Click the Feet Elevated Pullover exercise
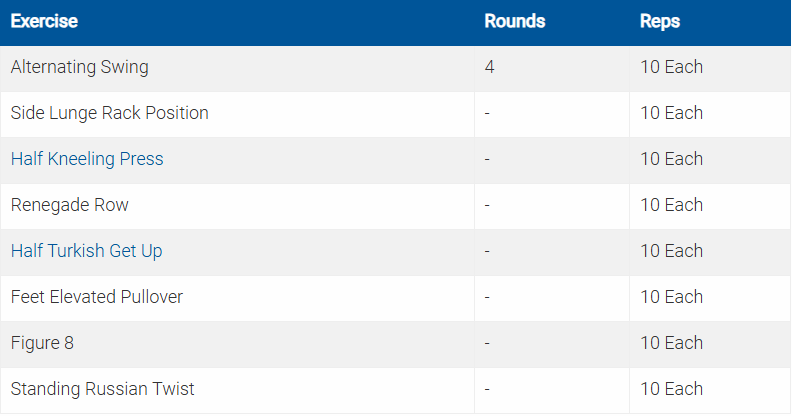The image size is (792, 416). tap(96, 297)
